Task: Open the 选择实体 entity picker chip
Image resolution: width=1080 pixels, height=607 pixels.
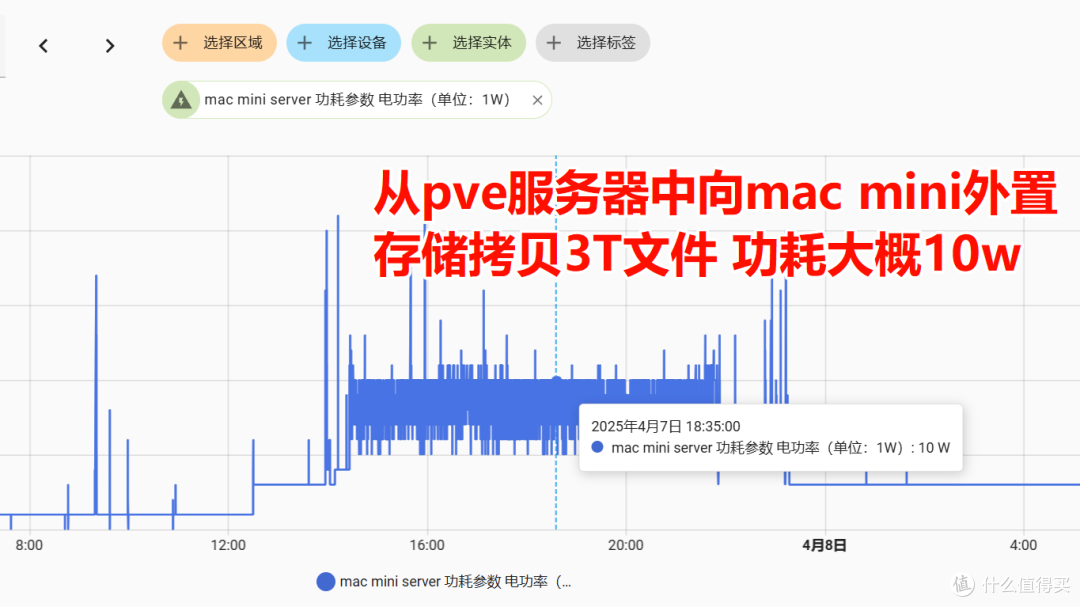Action: 468,43
